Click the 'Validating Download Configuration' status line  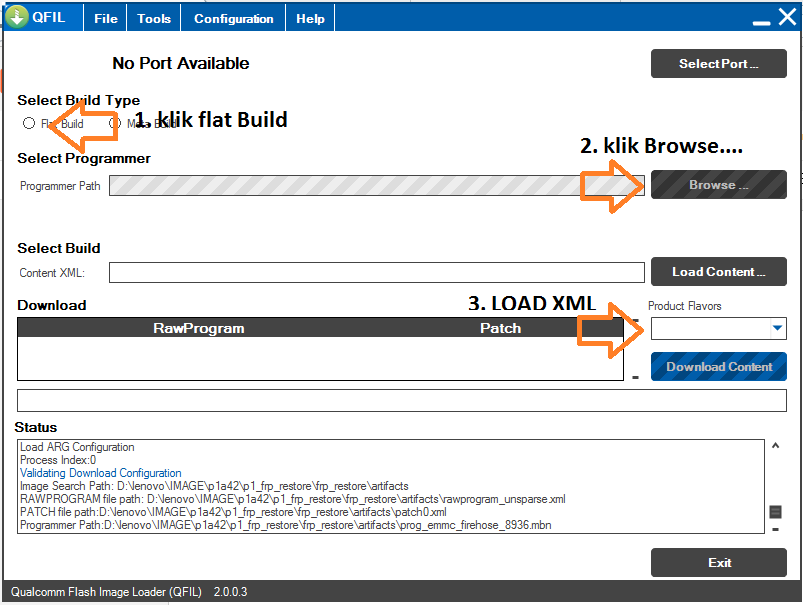point(100,473)
